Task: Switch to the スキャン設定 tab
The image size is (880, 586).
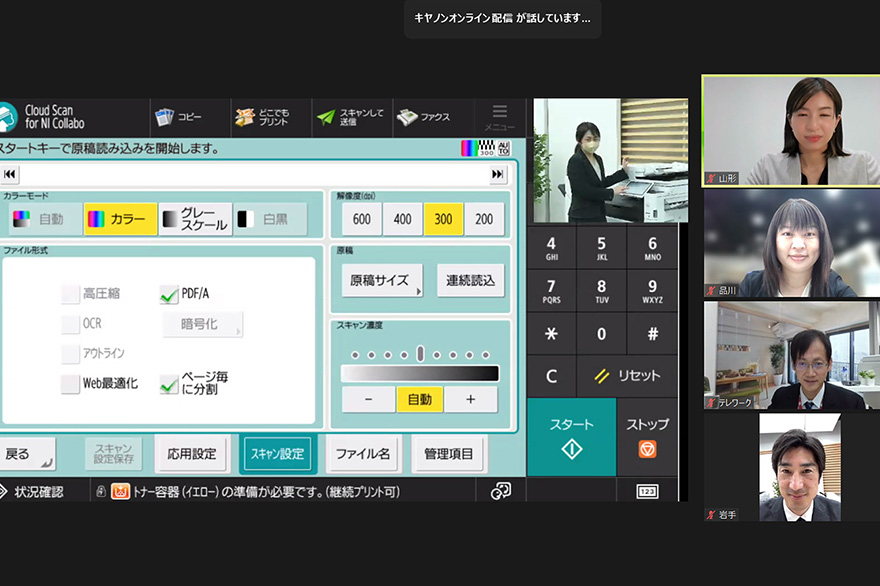Action: point(277,453)
